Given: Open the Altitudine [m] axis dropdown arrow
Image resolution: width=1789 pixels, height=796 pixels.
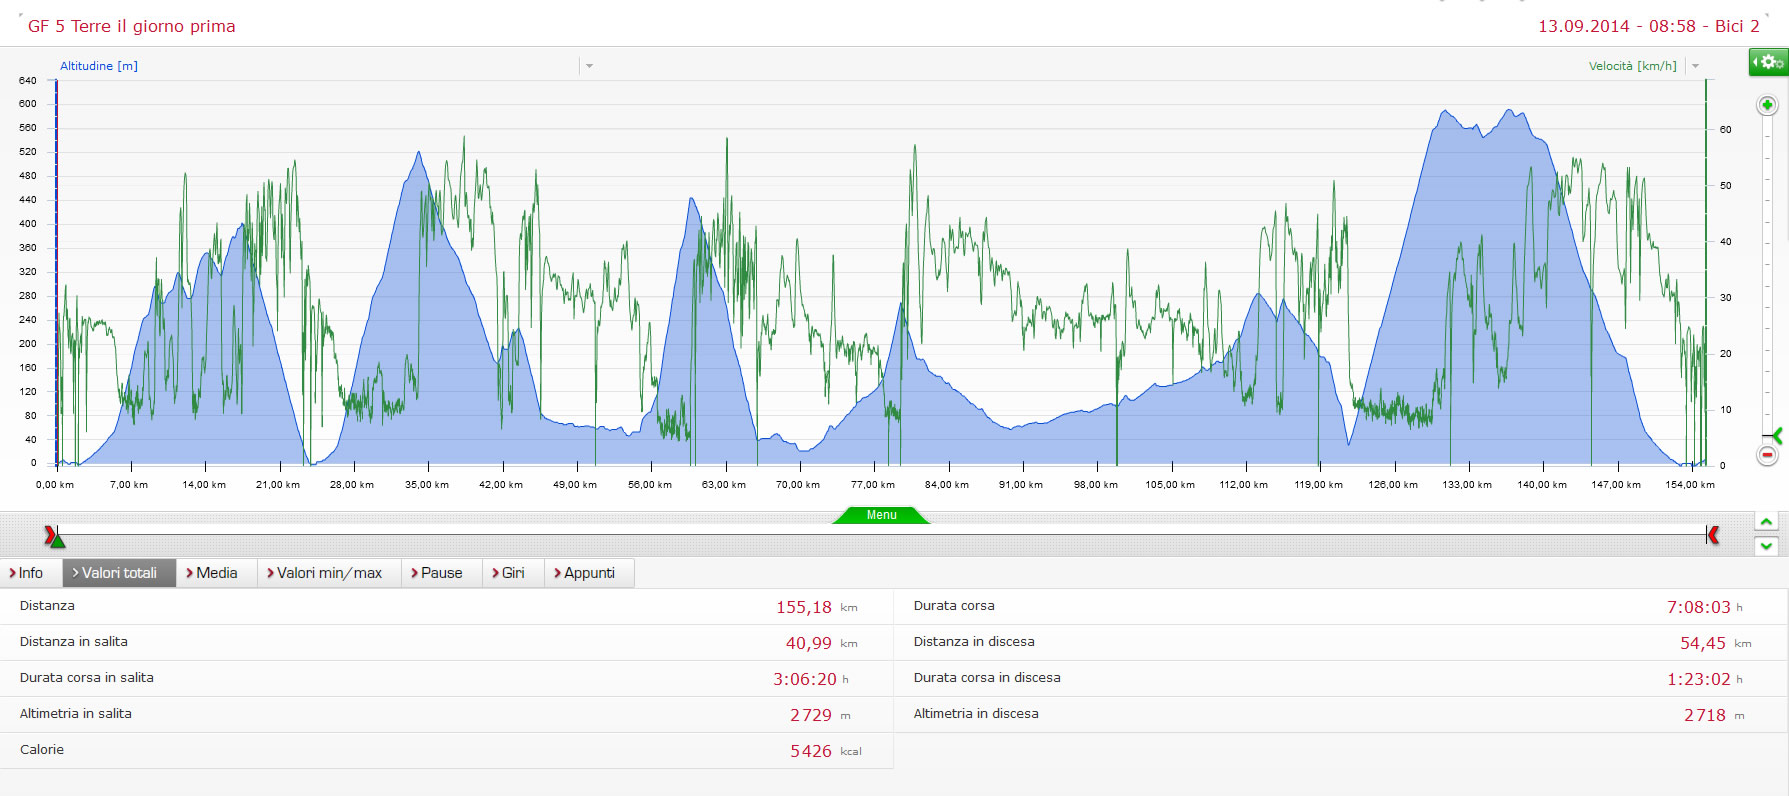Looking at the screenshot, I should (589, 66).
